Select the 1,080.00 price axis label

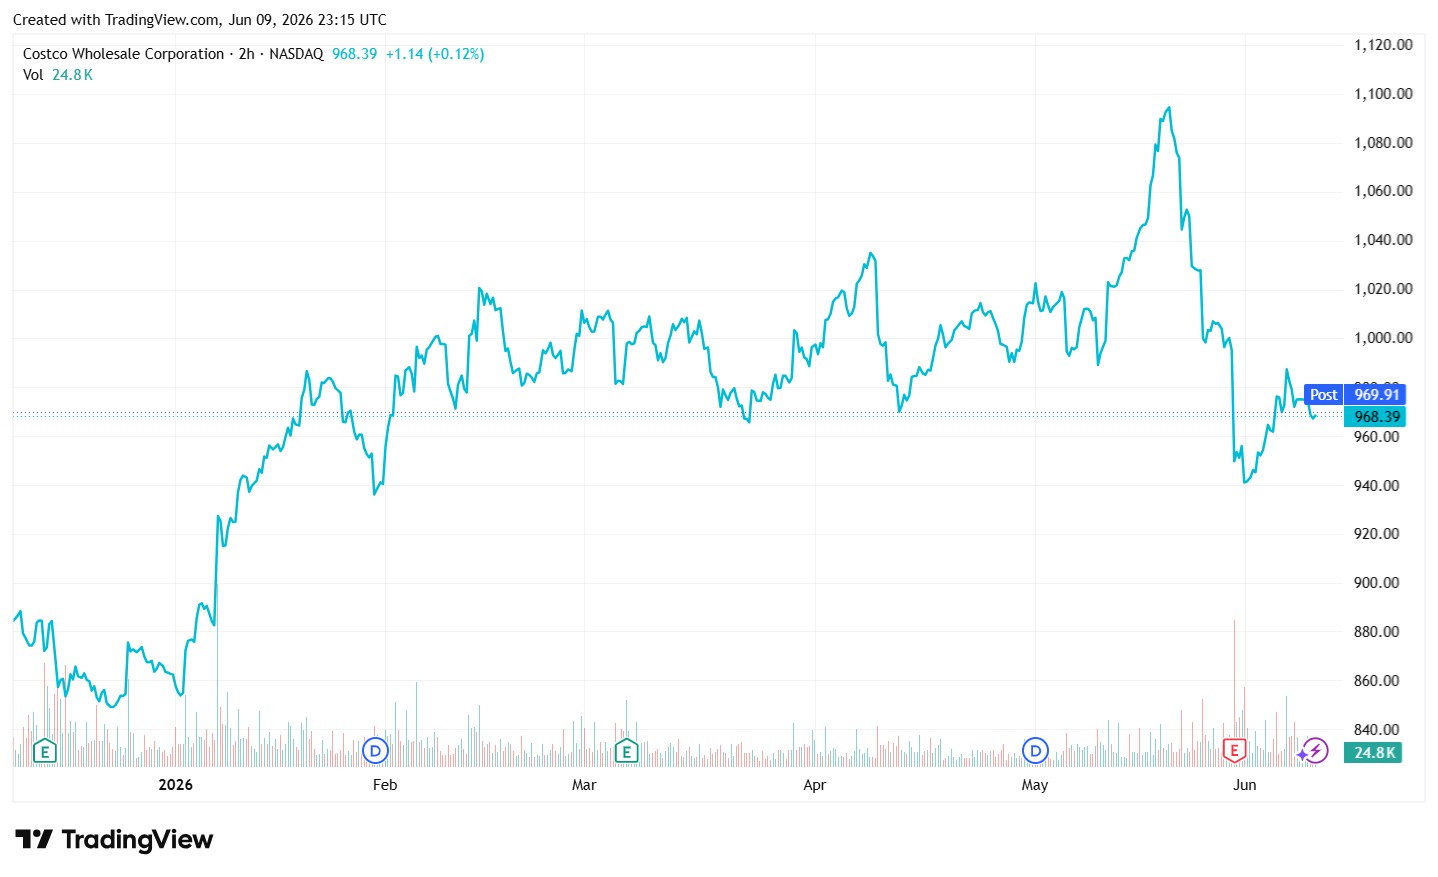click(x=1383, y=143)
